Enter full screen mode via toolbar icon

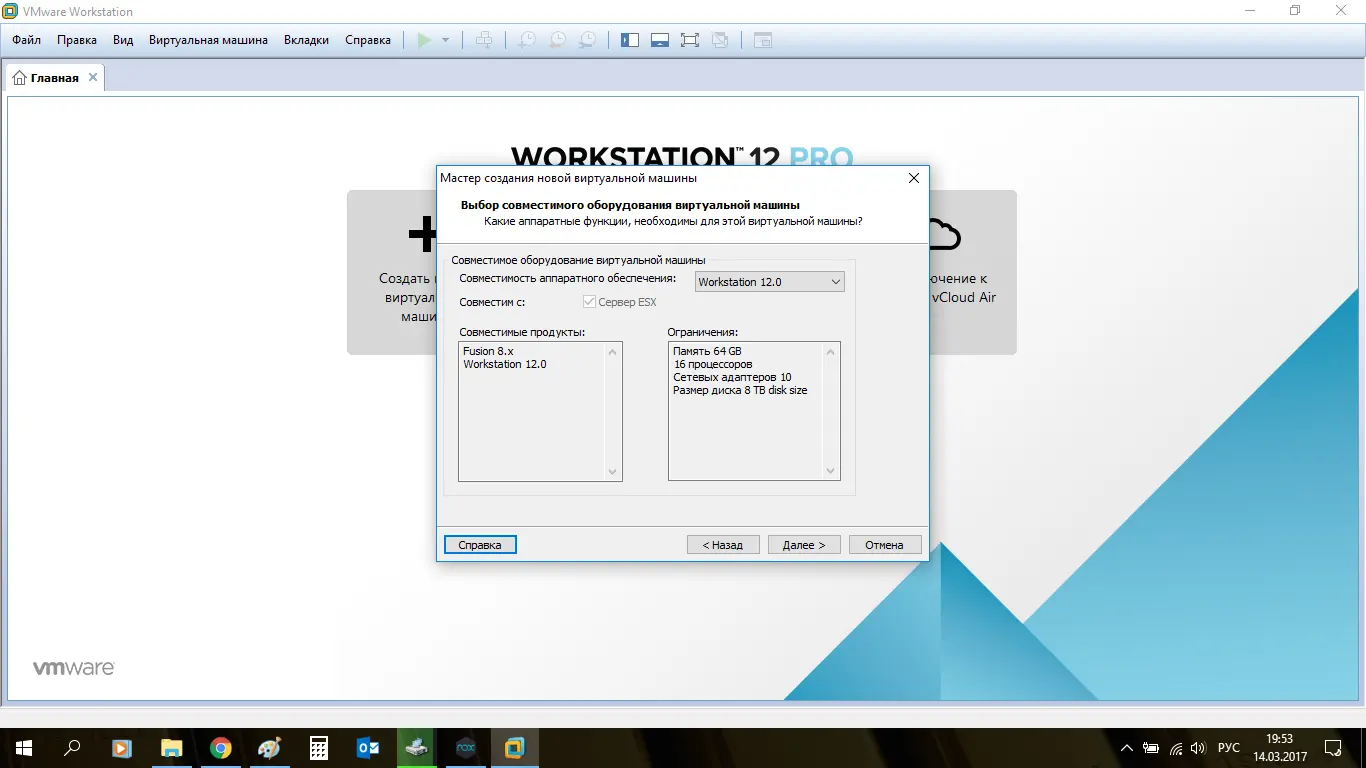click(x=689, y=40)
